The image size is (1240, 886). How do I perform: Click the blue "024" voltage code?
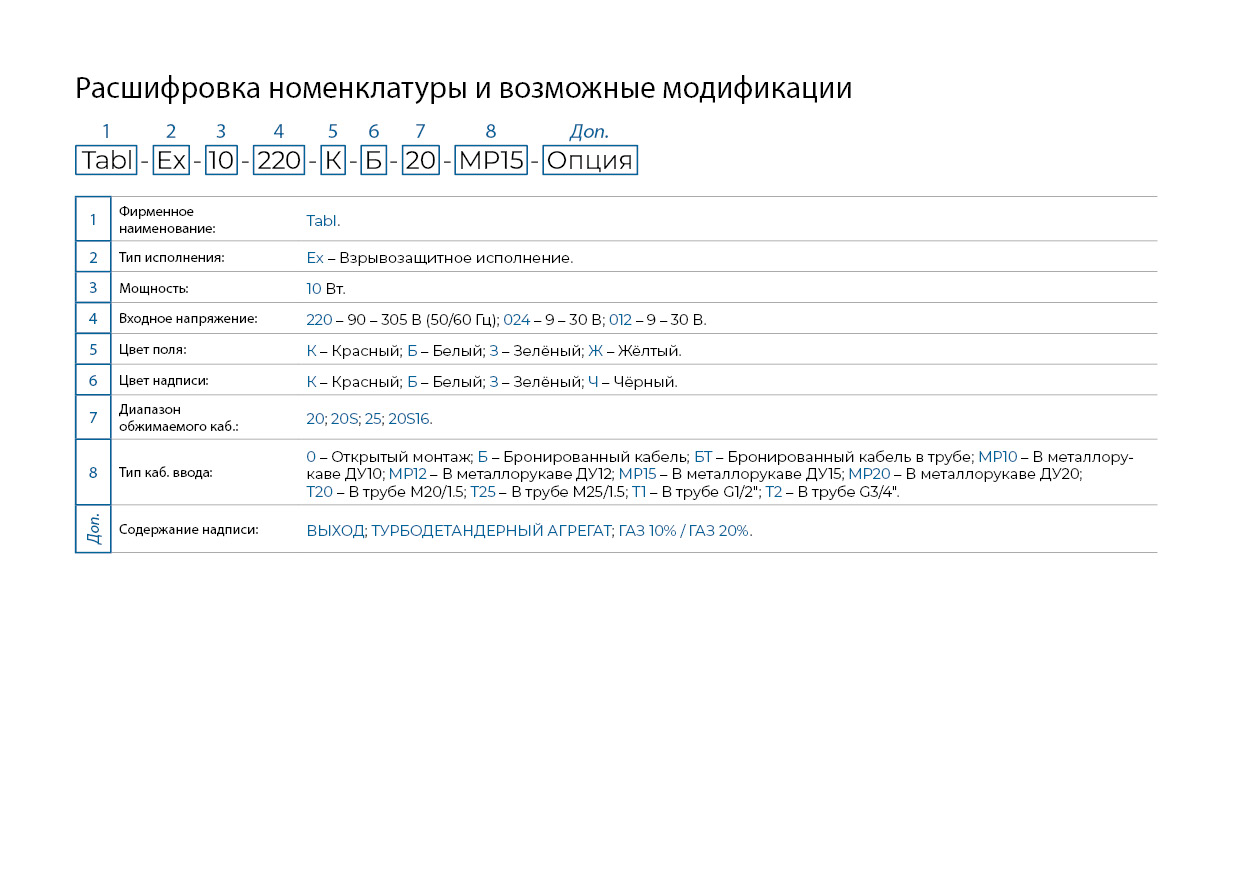(x=516, y=320)
